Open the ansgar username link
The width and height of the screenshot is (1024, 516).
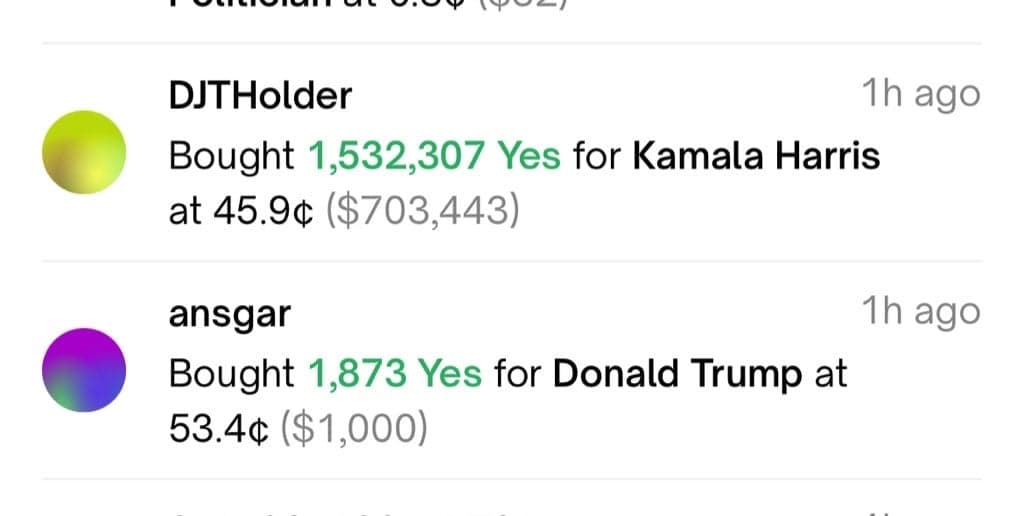point(230,314)
